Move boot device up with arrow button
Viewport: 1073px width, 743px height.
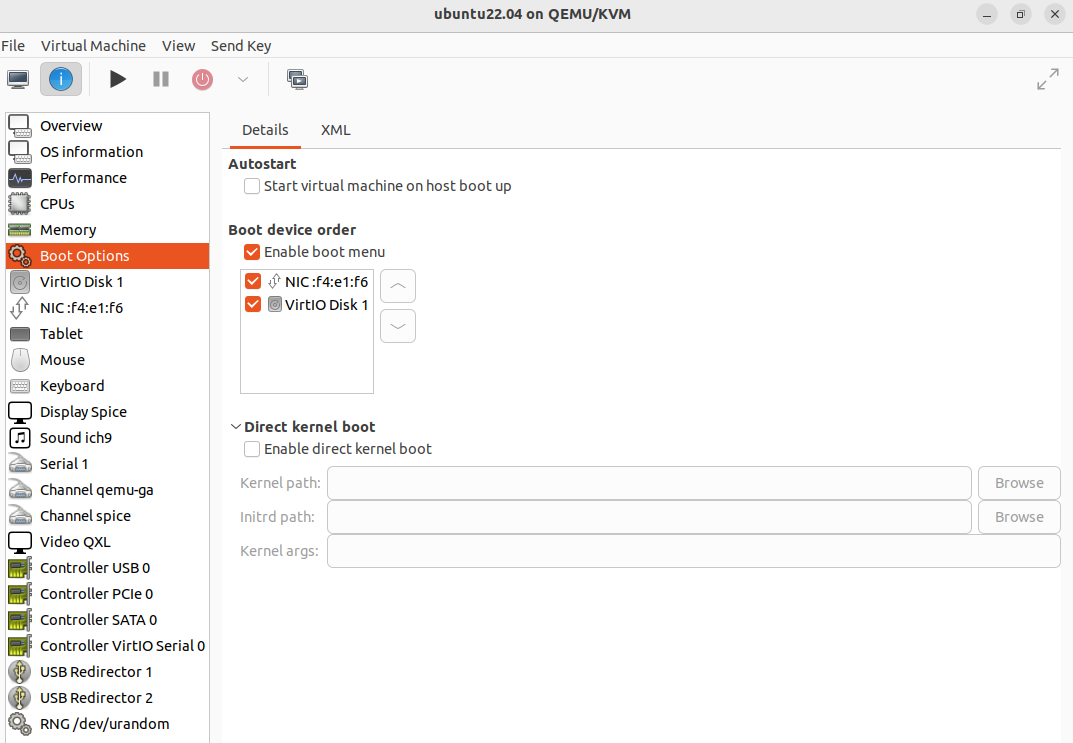[398, 286]
